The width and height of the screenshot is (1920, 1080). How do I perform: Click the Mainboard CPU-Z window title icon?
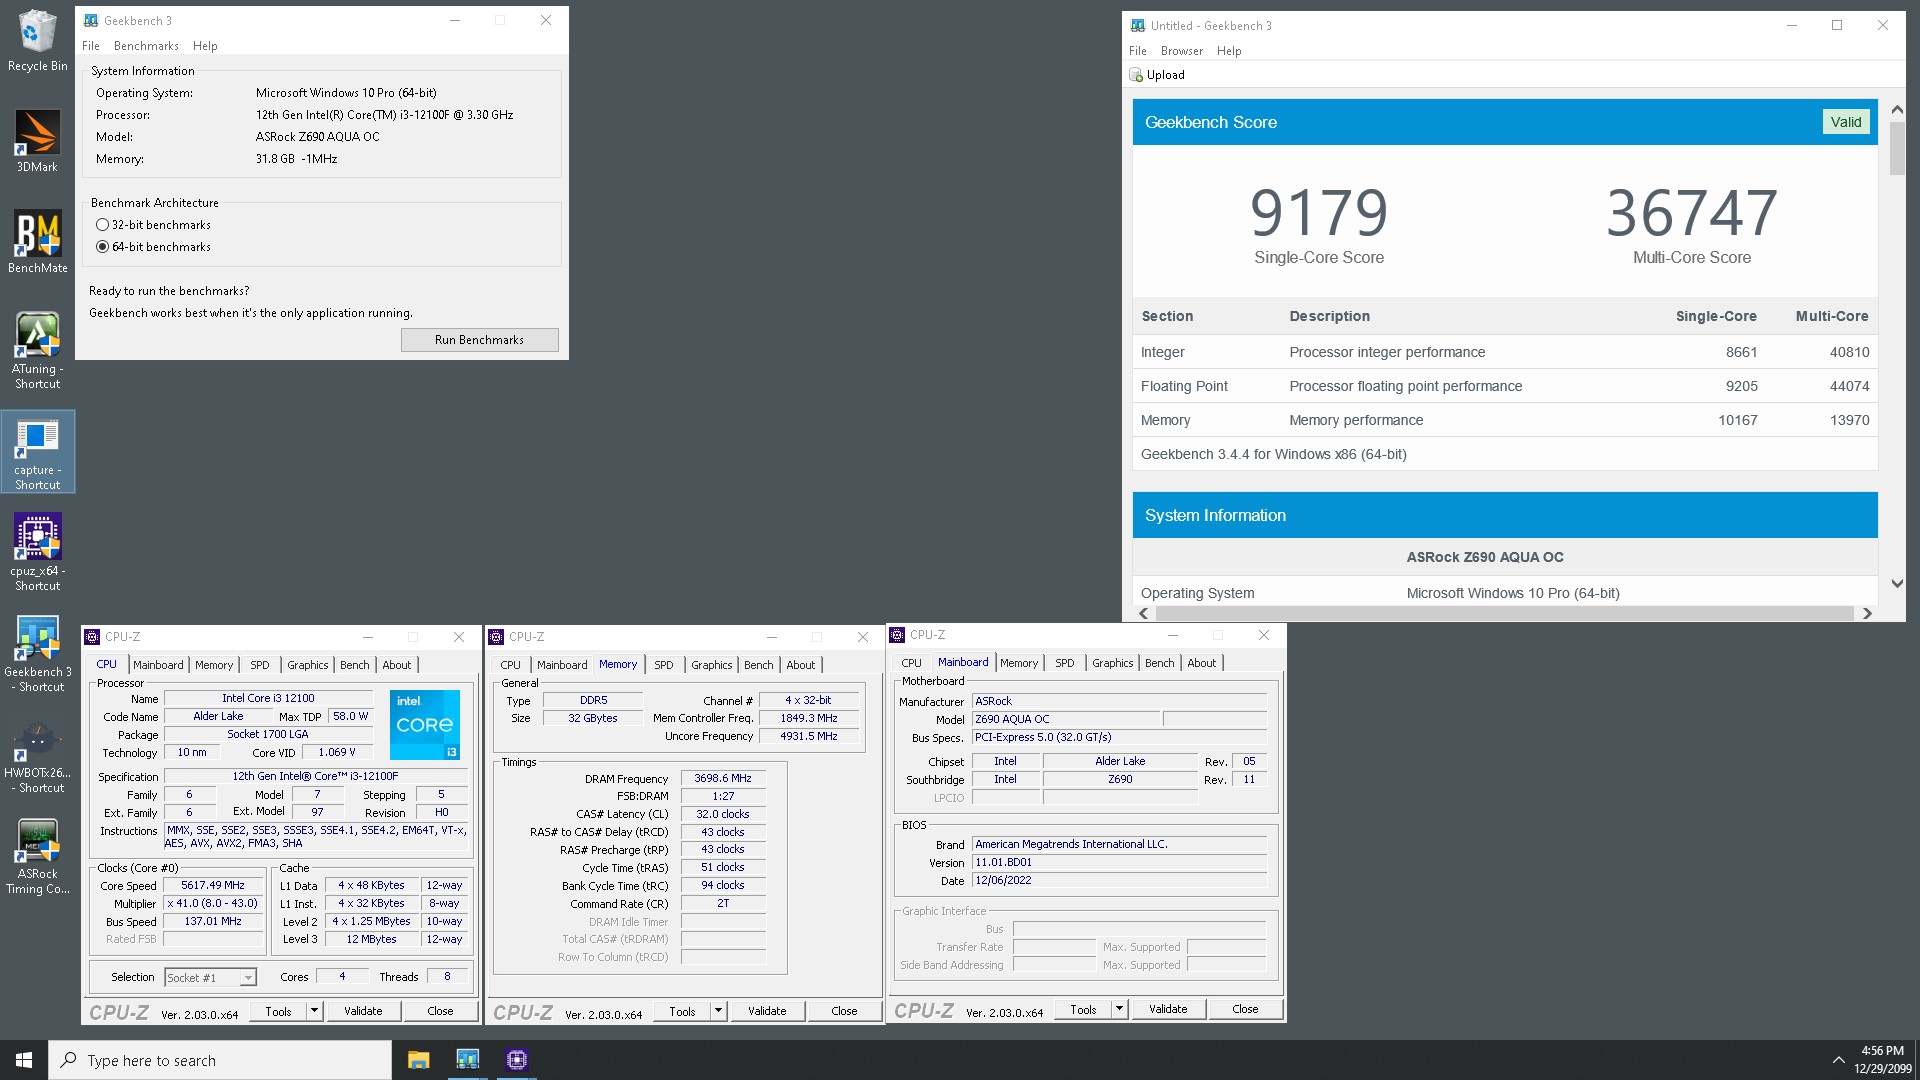coord(898,635)
